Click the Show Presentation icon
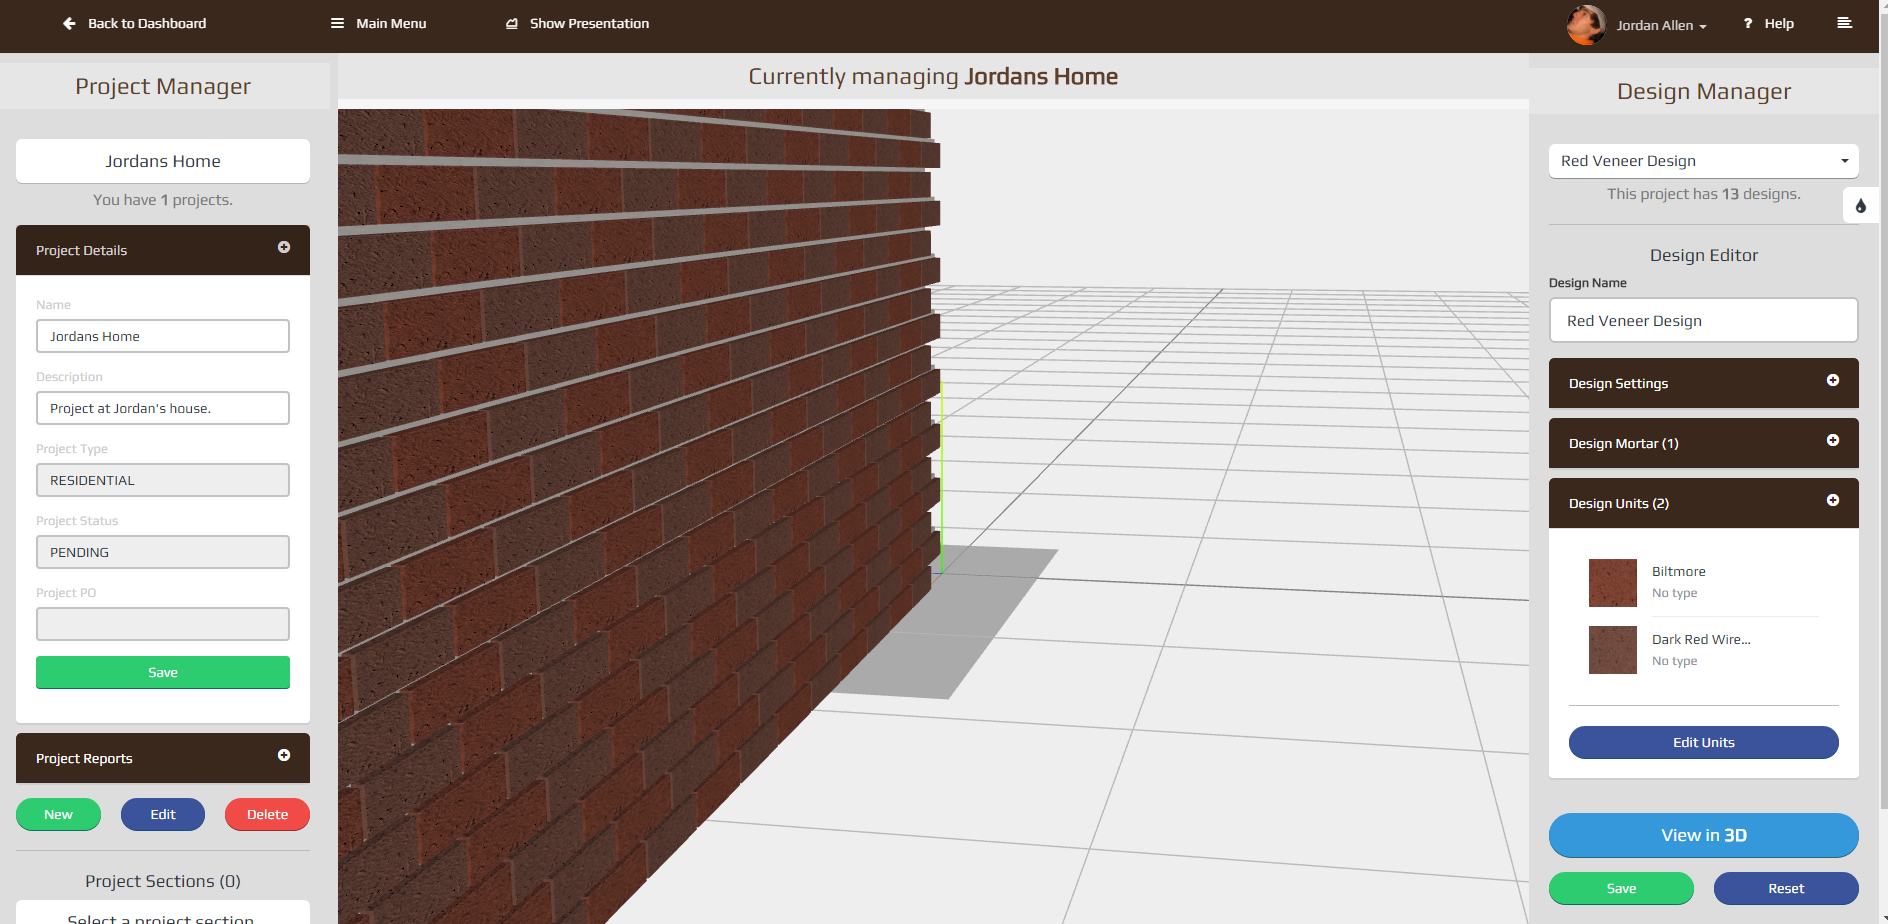 pos(511,22)
